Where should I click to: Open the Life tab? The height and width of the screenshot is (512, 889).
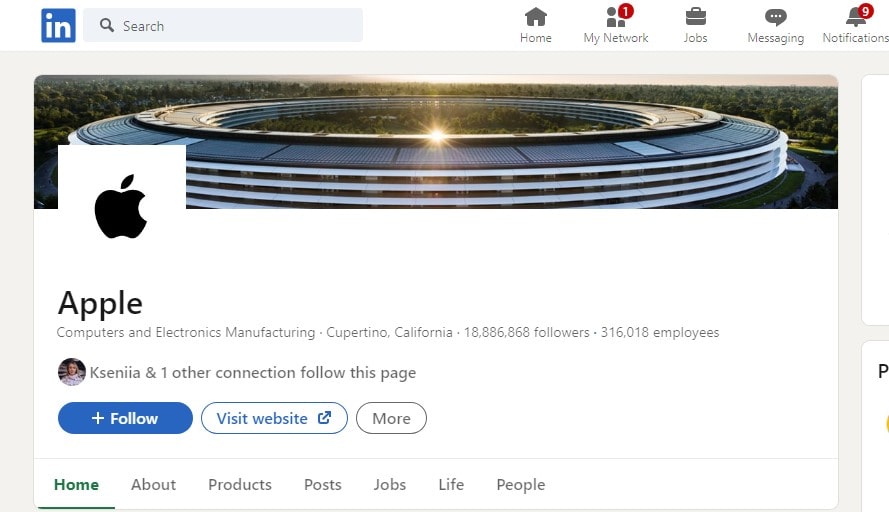451,484
